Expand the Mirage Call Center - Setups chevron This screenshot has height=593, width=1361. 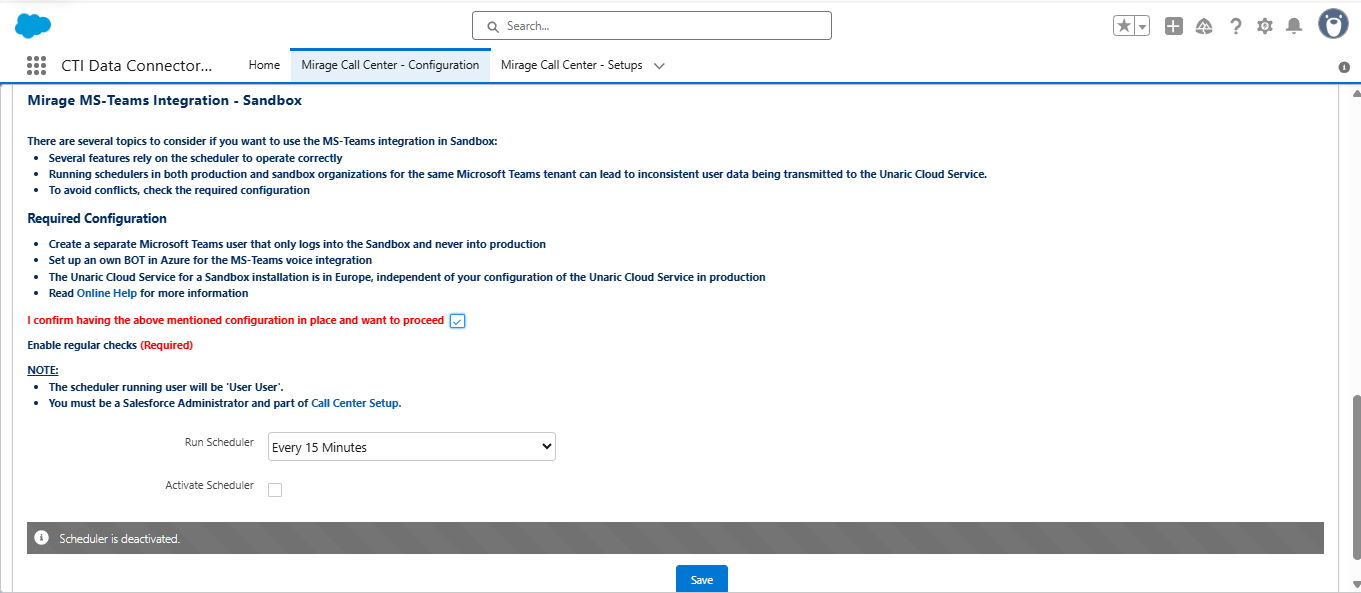click(659, 66)
